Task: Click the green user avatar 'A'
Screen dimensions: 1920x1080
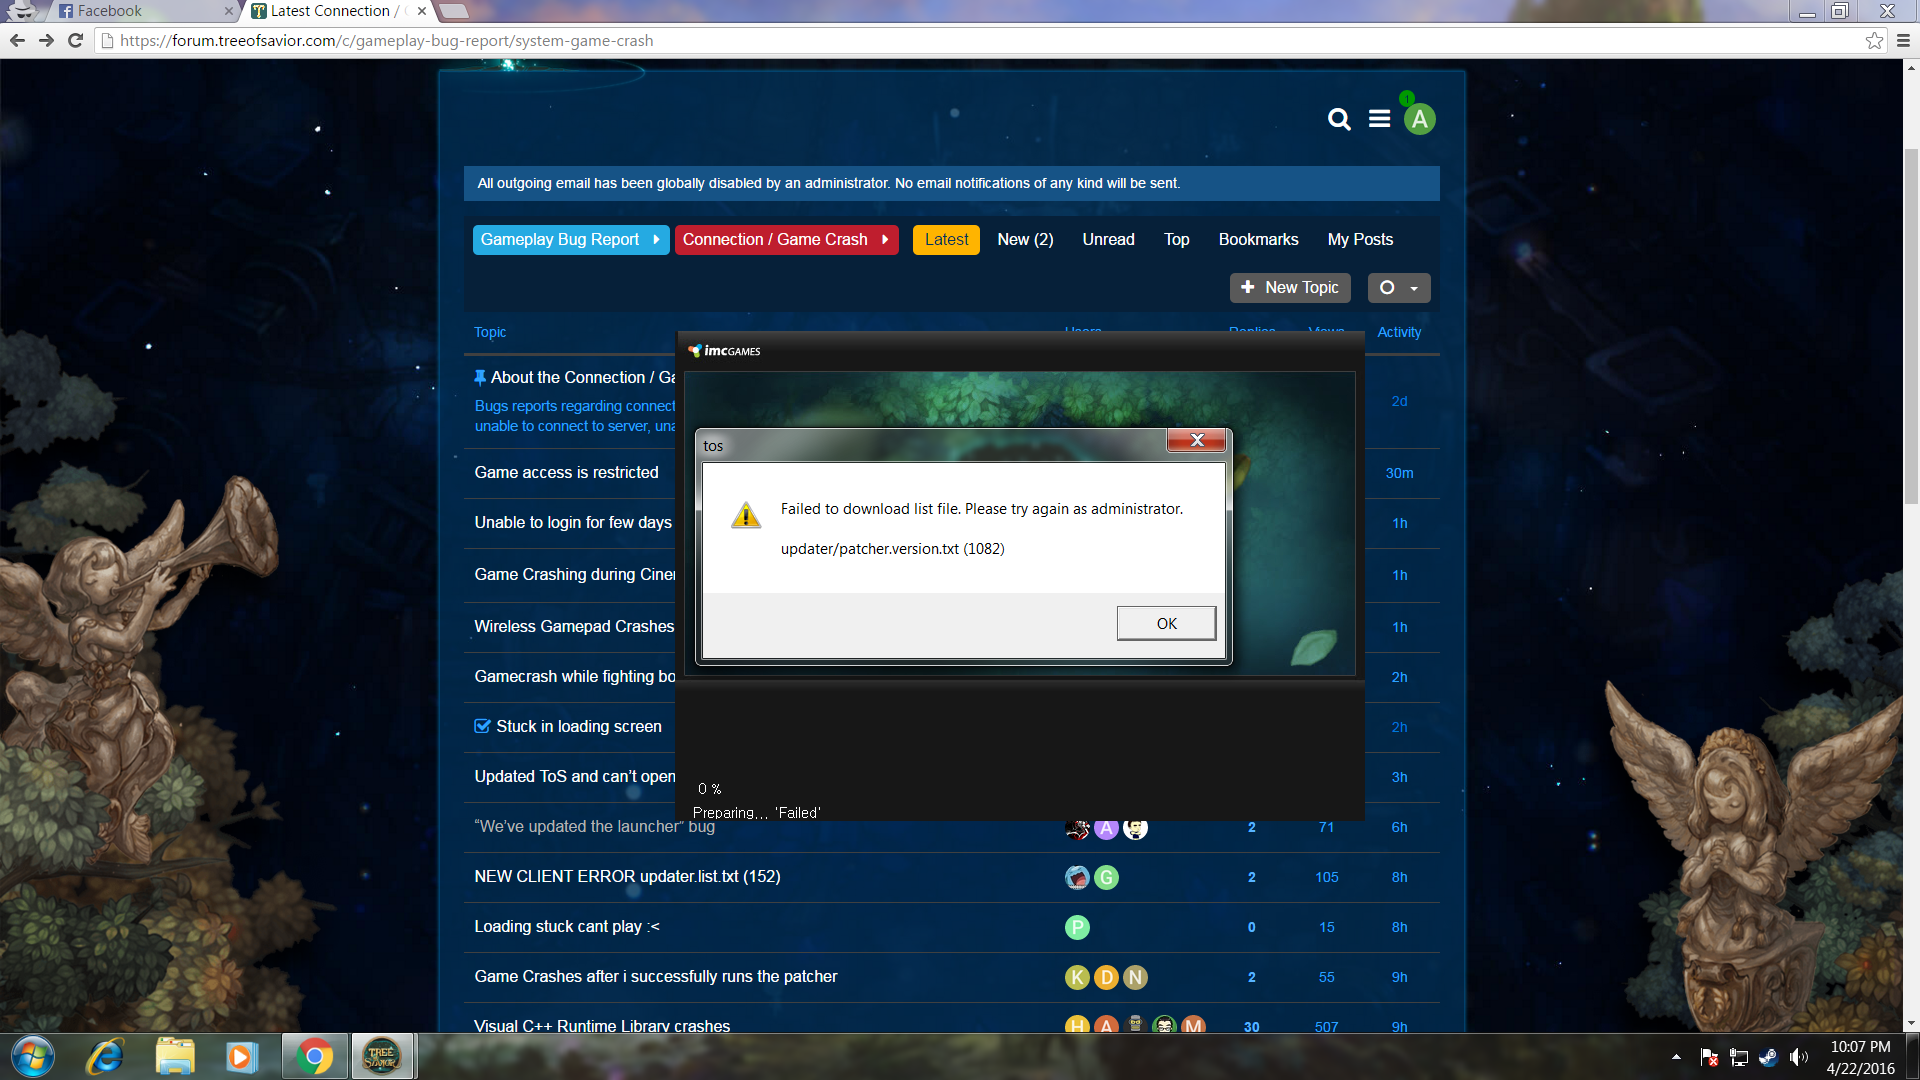Action: (1419, 120)
